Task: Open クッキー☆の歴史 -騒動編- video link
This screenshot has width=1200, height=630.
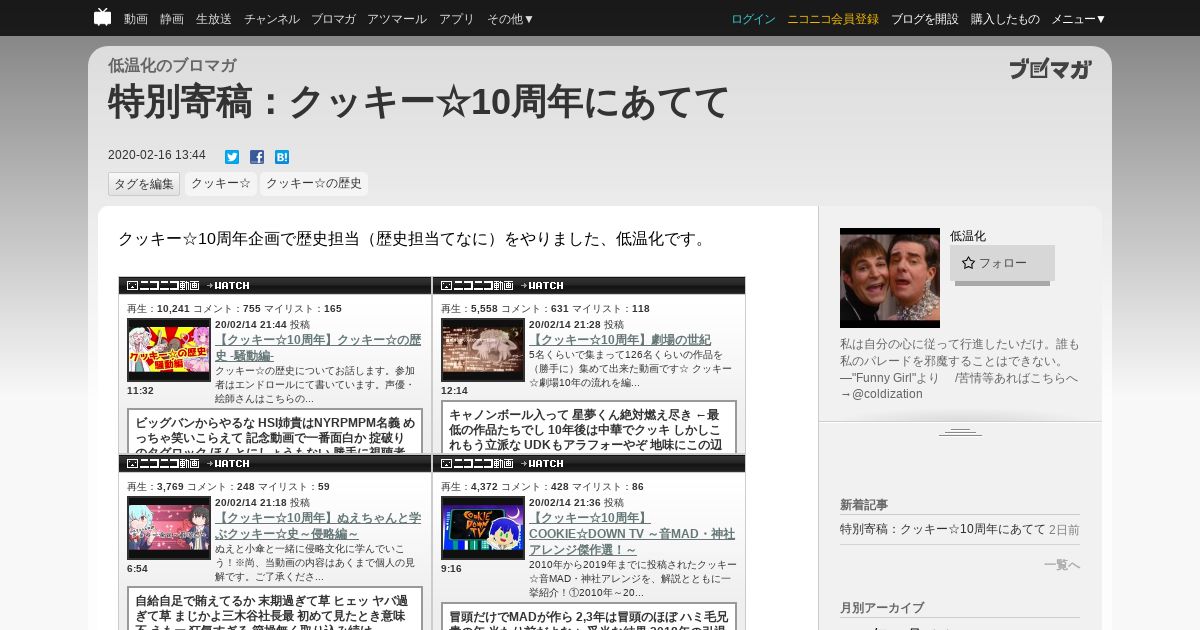Action: click(318, 347)
